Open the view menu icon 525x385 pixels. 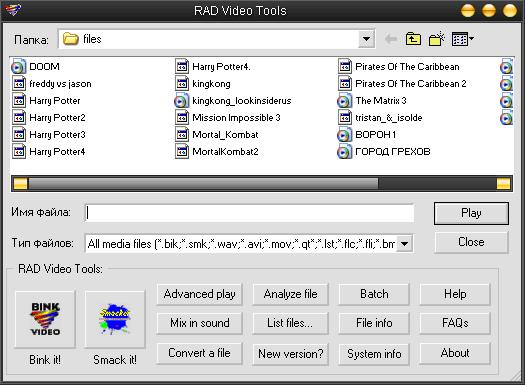tap(462, 39)
